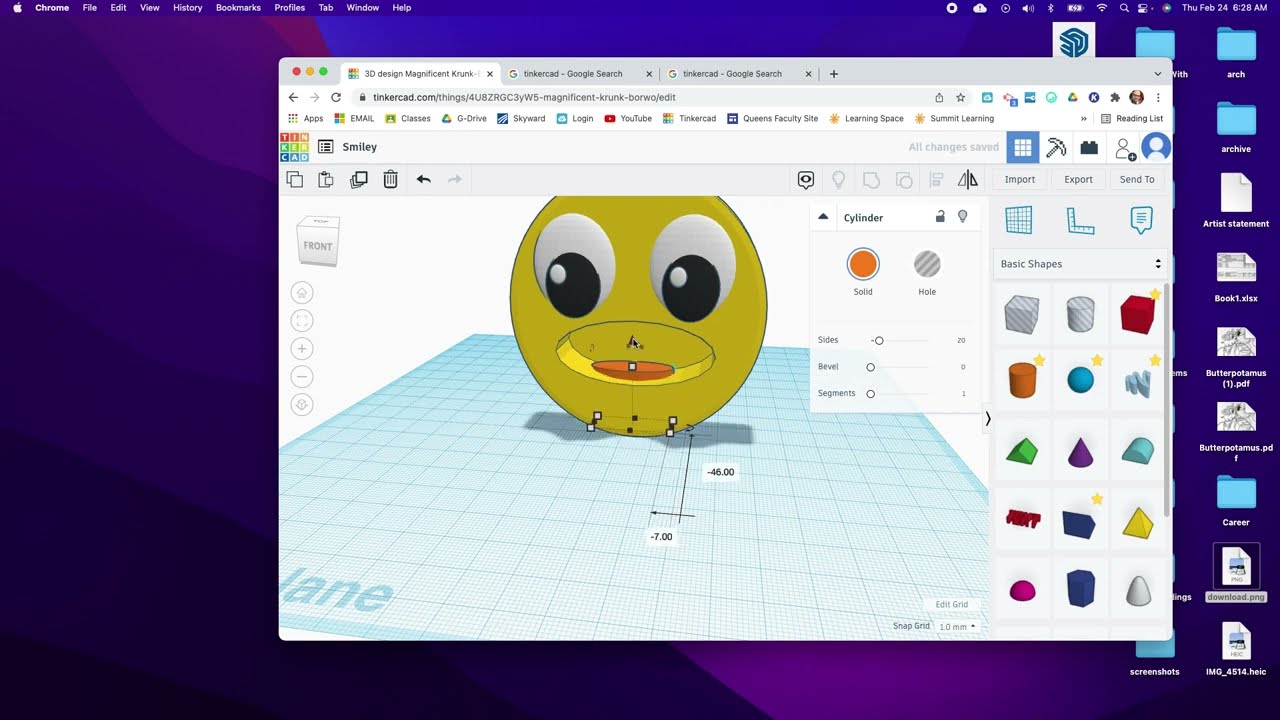Collapse the Cylinder inspector panel arrow
This screenshot has width=1280, height=720.
click(823, 217)
